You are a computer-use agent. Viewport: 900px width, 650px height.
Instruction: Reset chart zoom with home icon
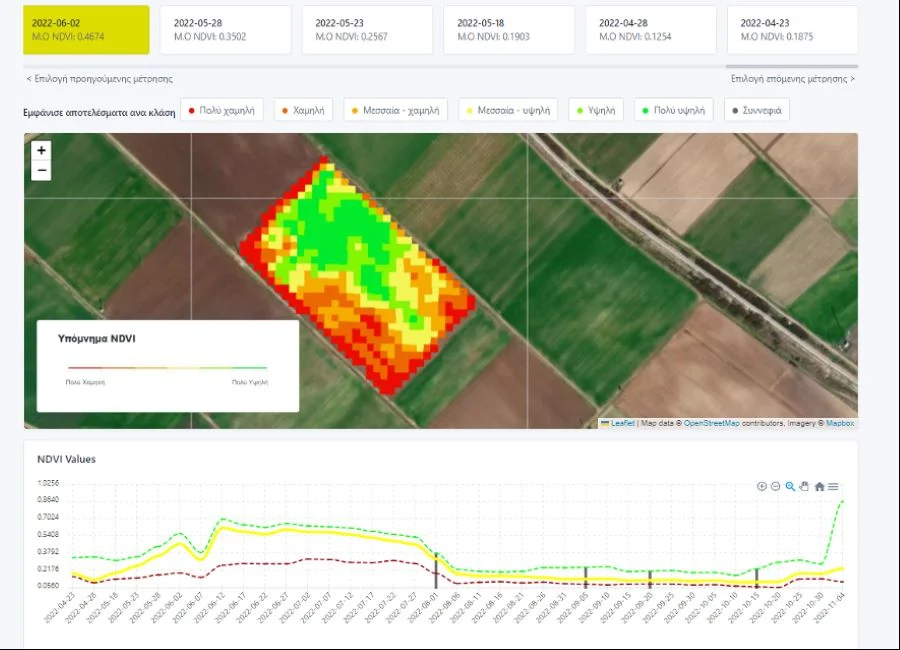click(x=819, y=487)
